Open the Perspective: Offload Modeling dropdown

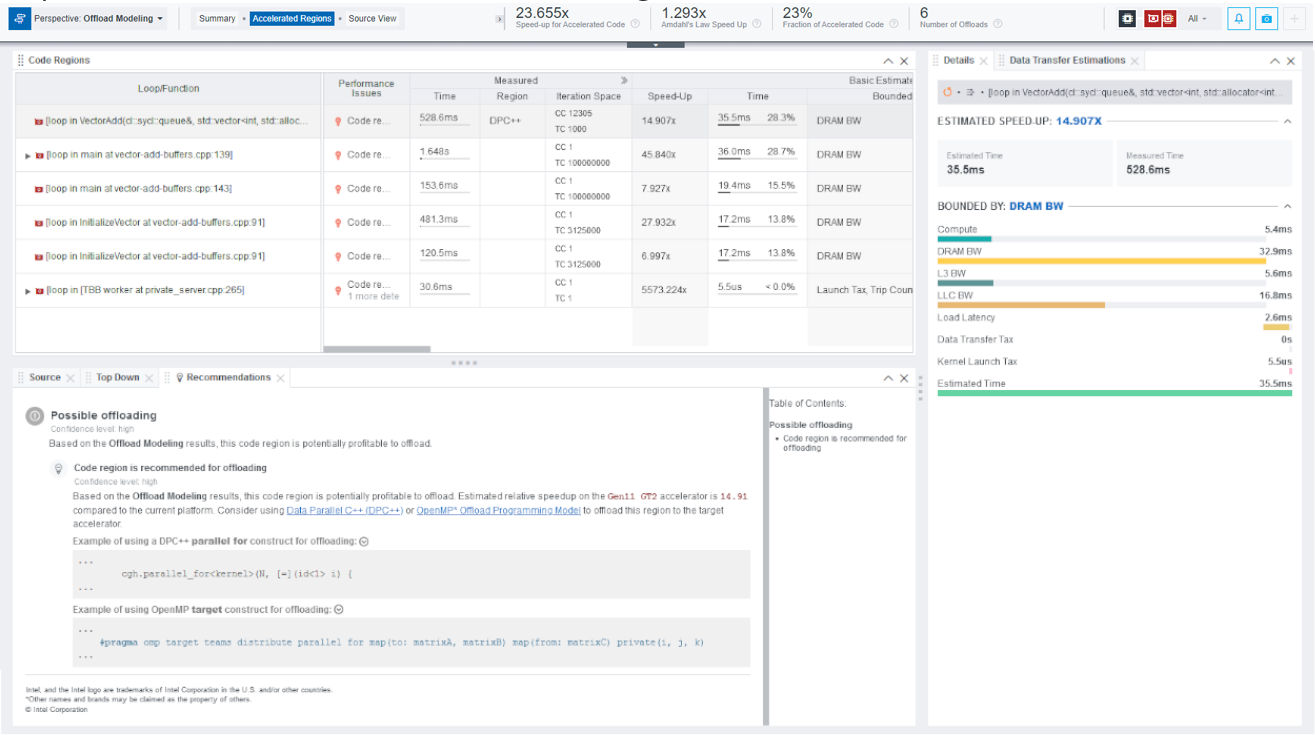99,18
